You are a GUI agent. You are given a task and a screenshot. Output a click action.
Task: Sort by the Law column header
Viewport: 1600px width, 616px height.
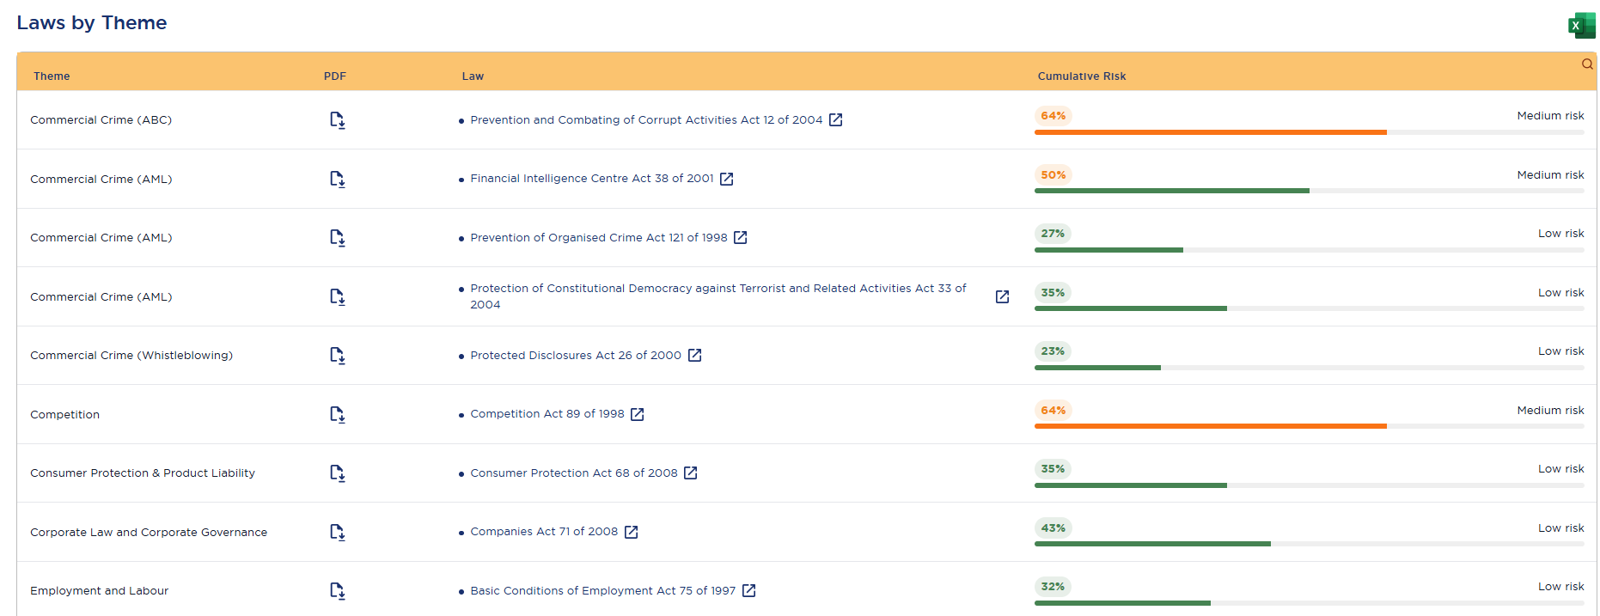[x=473, y=76]
